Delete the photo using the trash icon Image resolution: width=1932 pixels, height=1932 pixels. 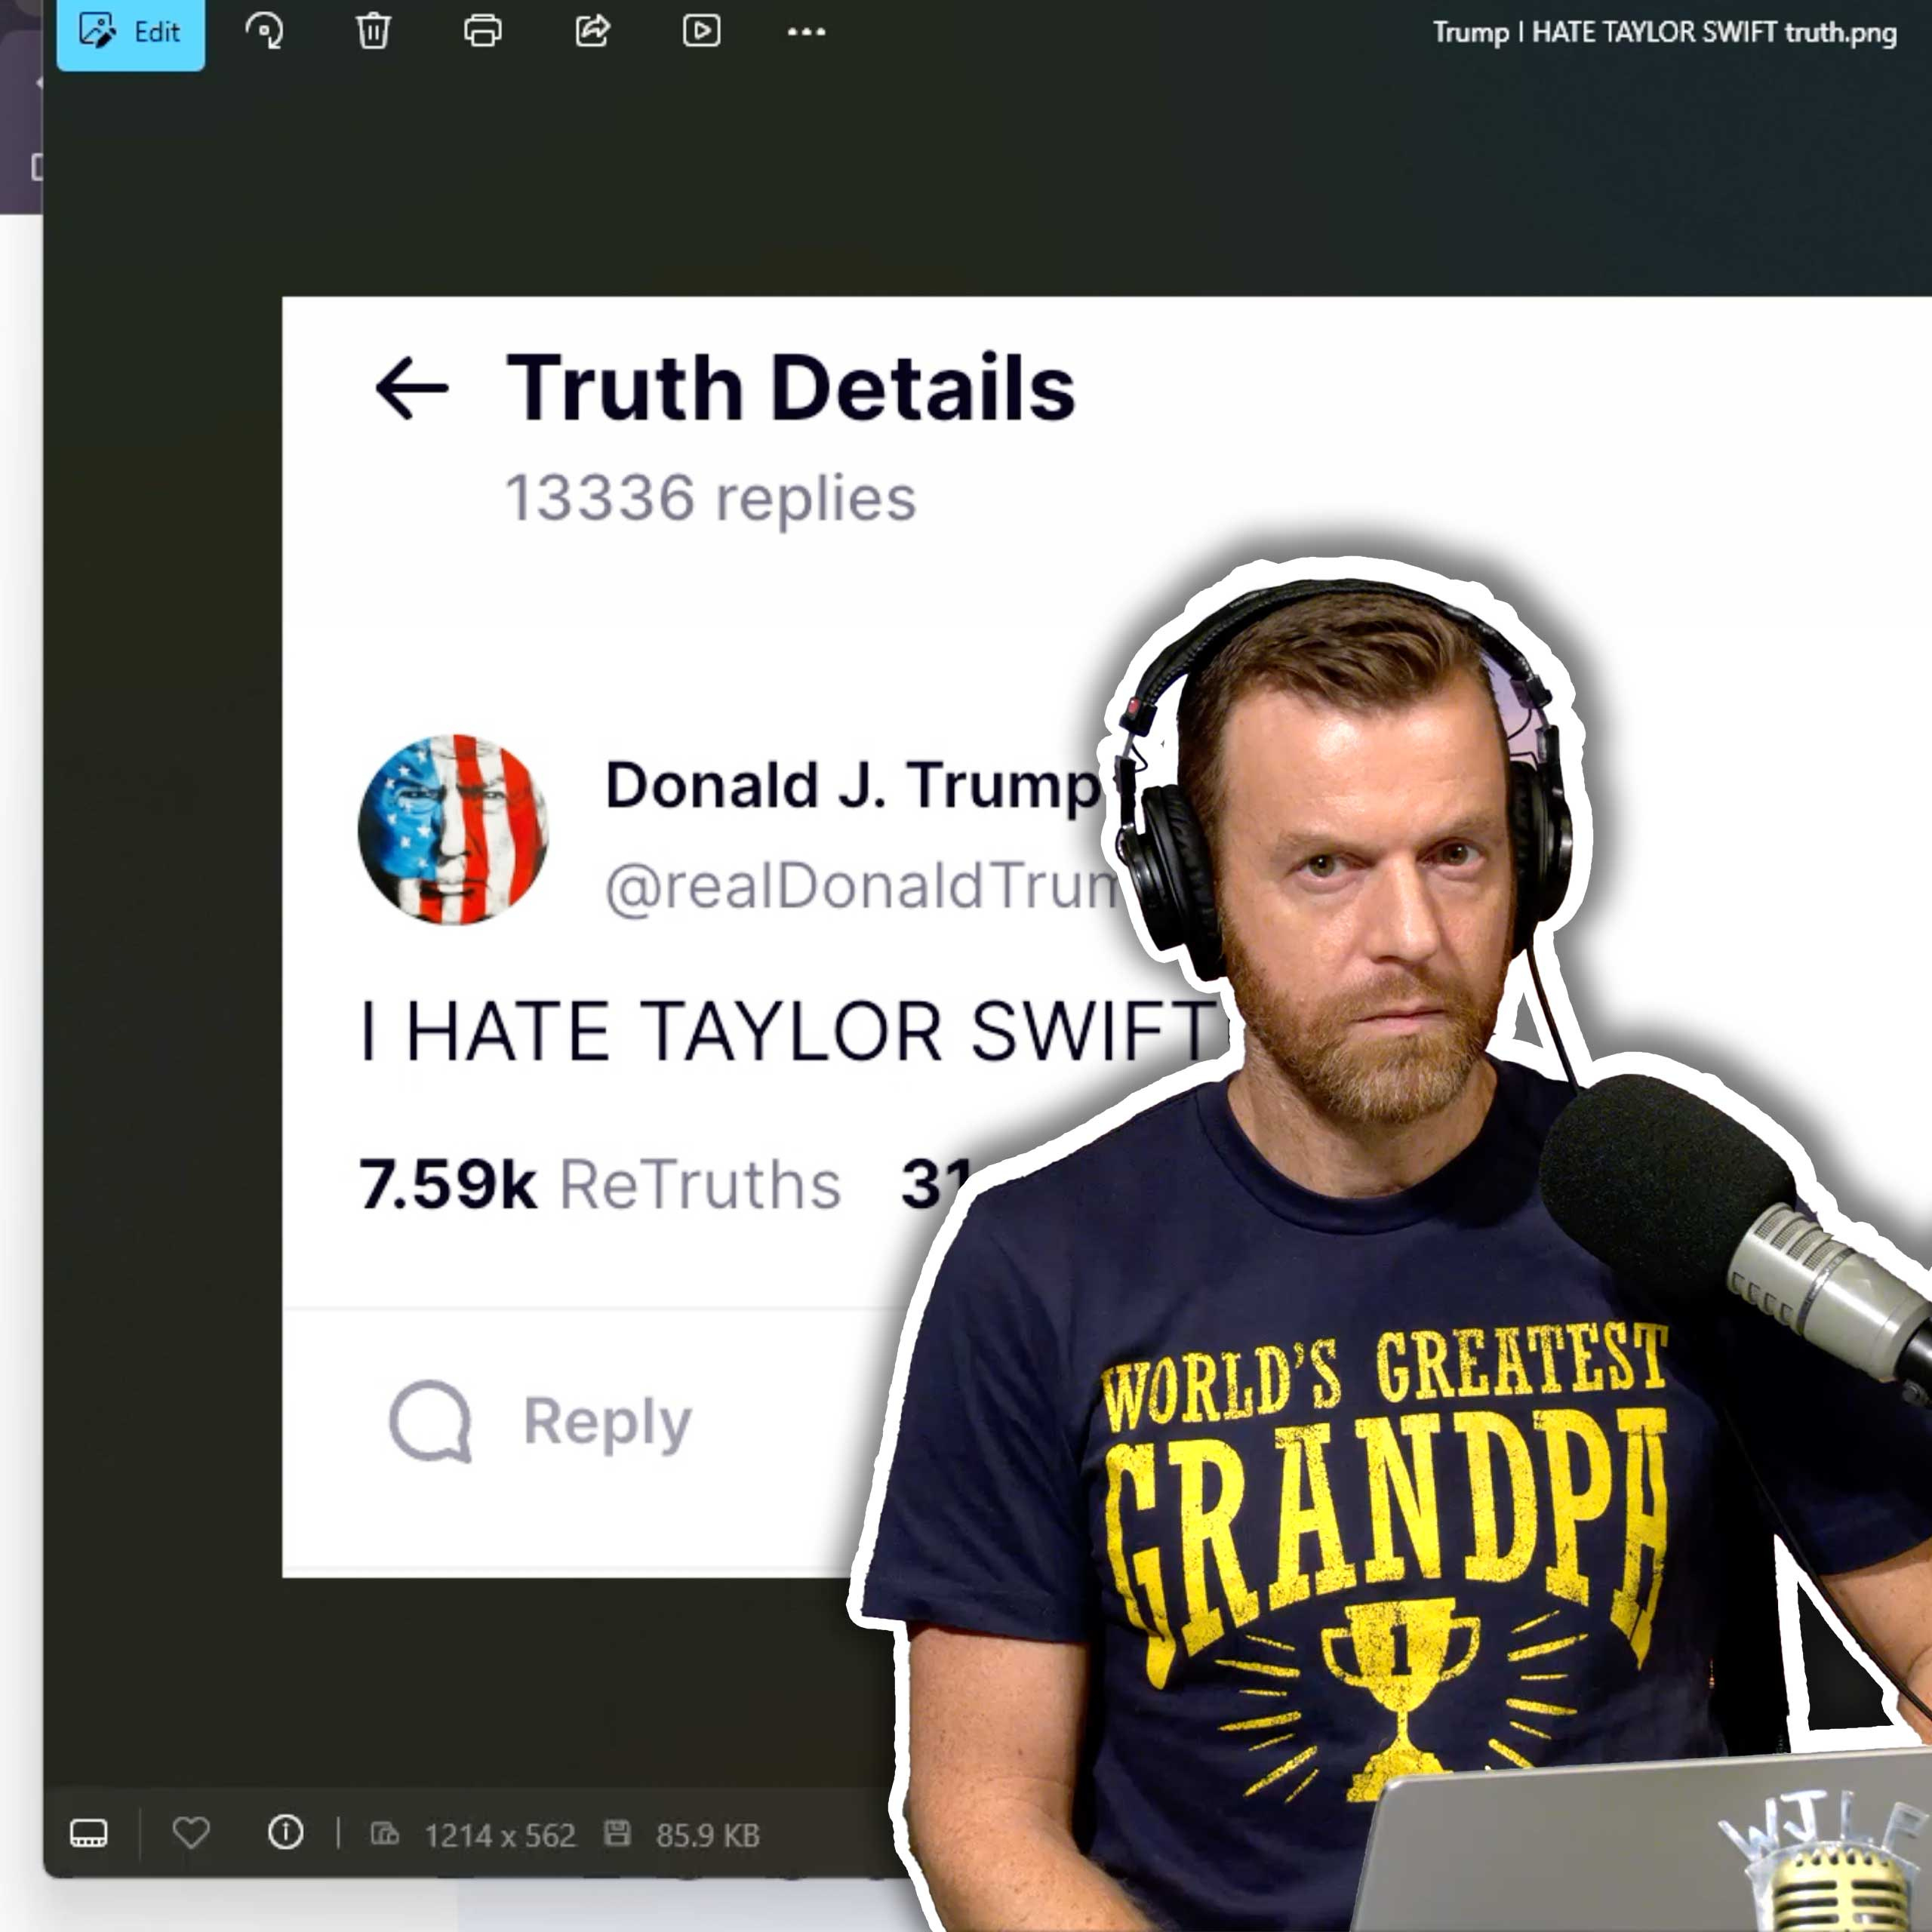[373, 32]
